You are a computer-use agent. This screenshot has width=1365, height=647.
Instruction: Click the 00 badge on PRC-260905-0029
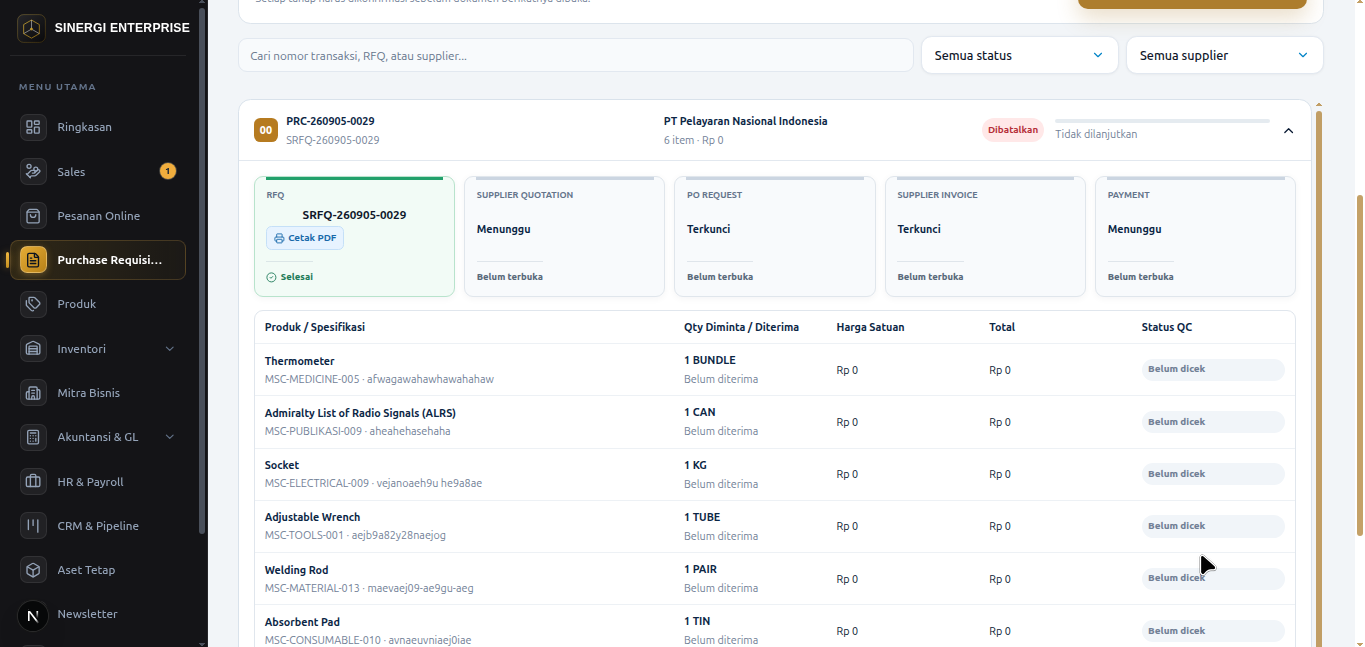266,130
